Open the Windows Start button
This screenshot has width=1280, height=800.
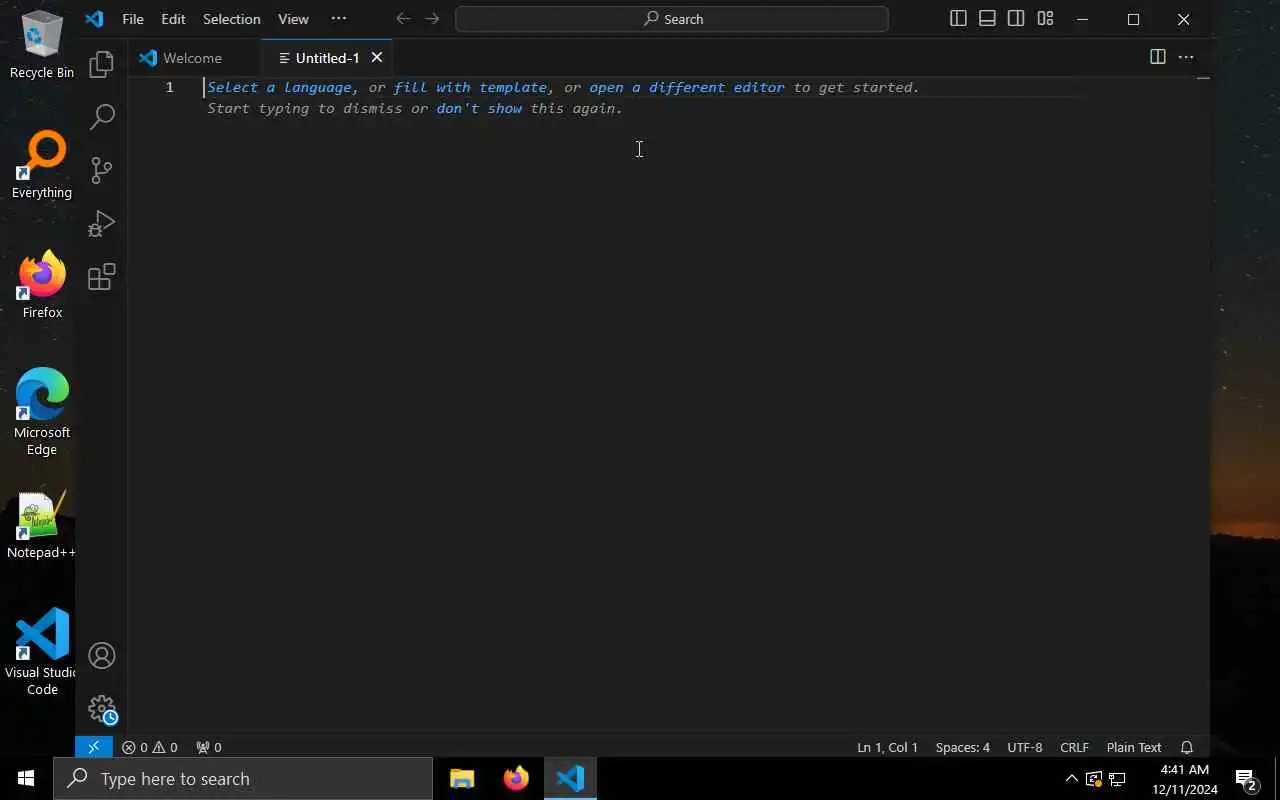[26, 778]
